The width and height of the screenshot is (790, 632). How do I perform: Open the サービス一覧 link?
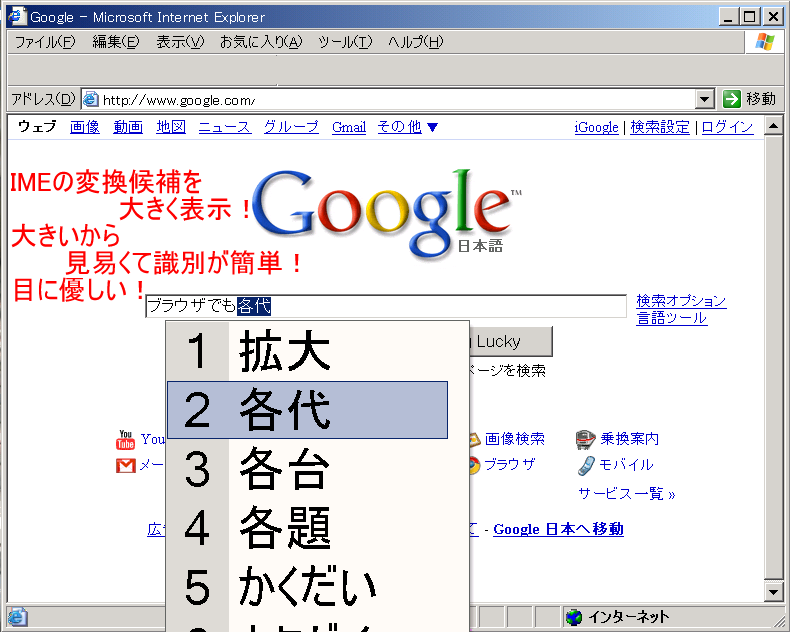(626, 493)
